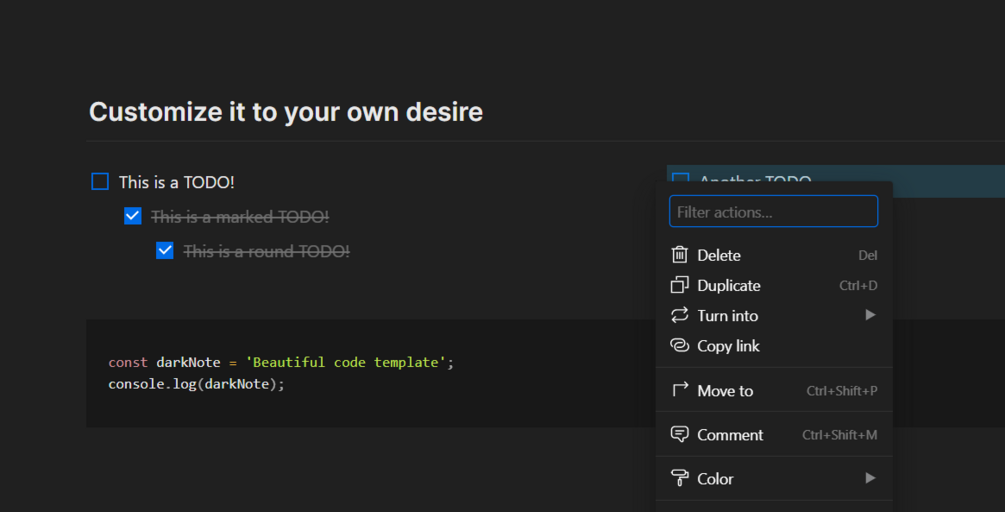Click the trash icon beside Delete
This screenshot has width=1005, height=512.
tap(680, 255)
